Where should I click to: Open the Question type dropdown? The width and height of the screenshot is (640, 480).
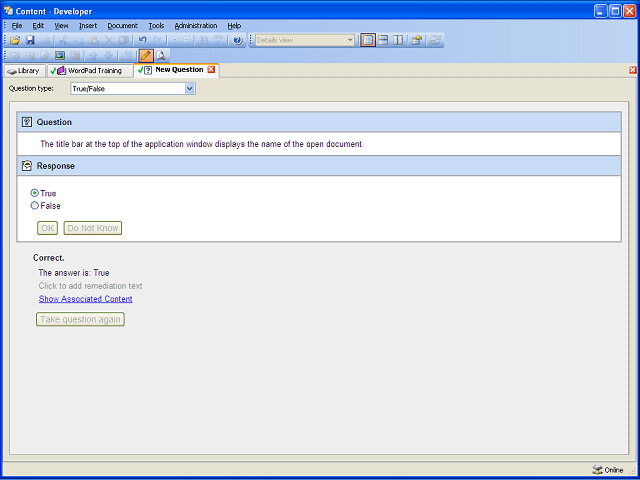[133, 89]
